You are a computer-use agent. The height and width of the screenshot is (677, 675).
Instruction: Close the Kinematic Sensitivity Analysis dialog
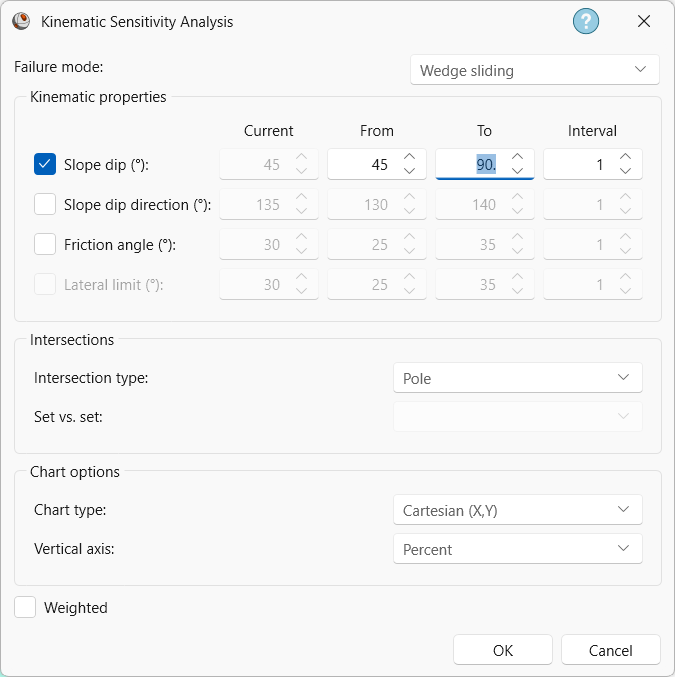pyautogui.click(x=643, y=21)
